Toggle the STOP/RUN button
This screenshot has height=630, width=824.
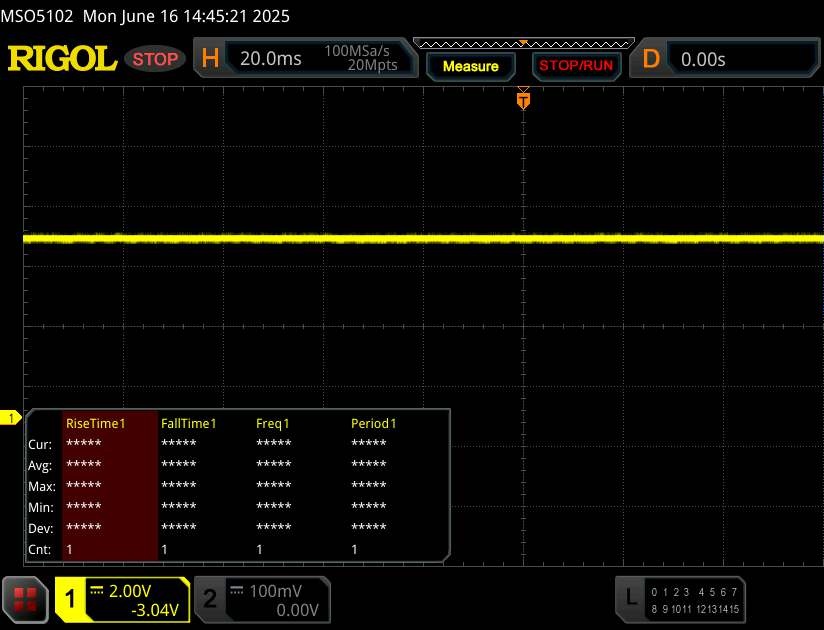pyautogui.click(x=576, y=66)
